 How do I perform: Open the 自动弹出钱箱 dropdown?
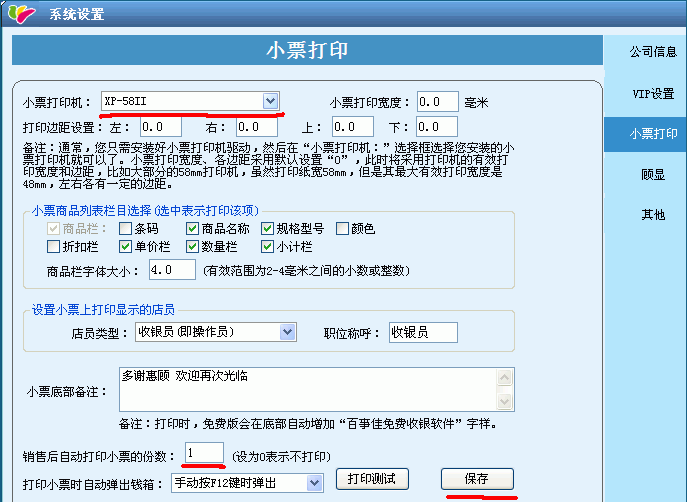point(316,484)
